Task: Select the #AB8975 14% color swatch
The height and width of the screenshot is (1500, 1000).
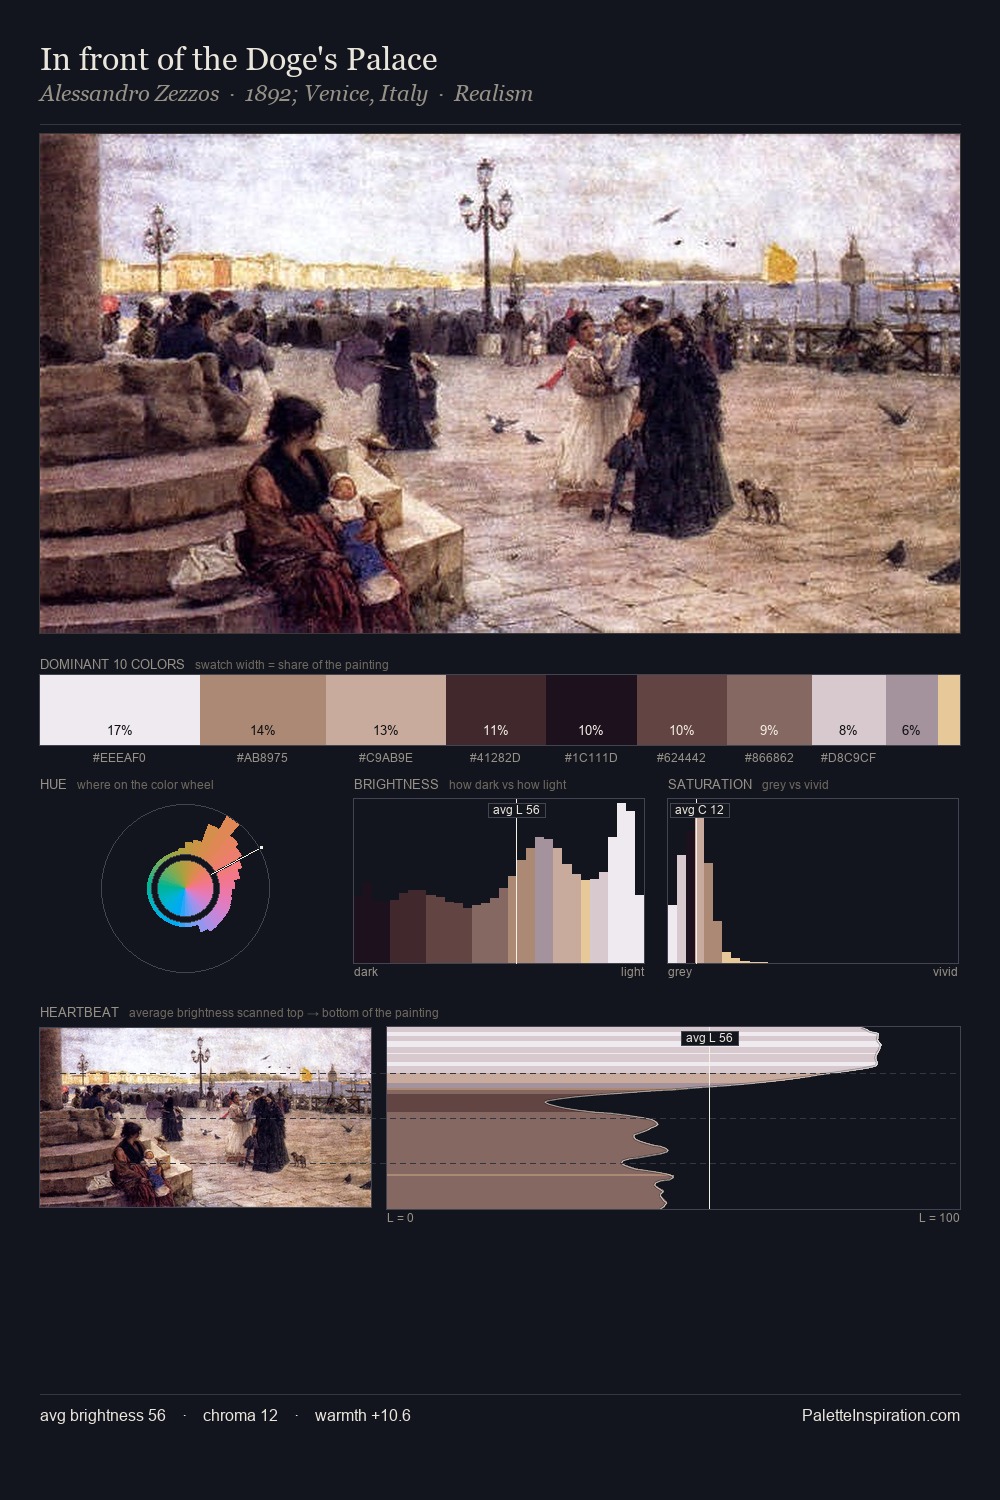Action: point(263,710)
